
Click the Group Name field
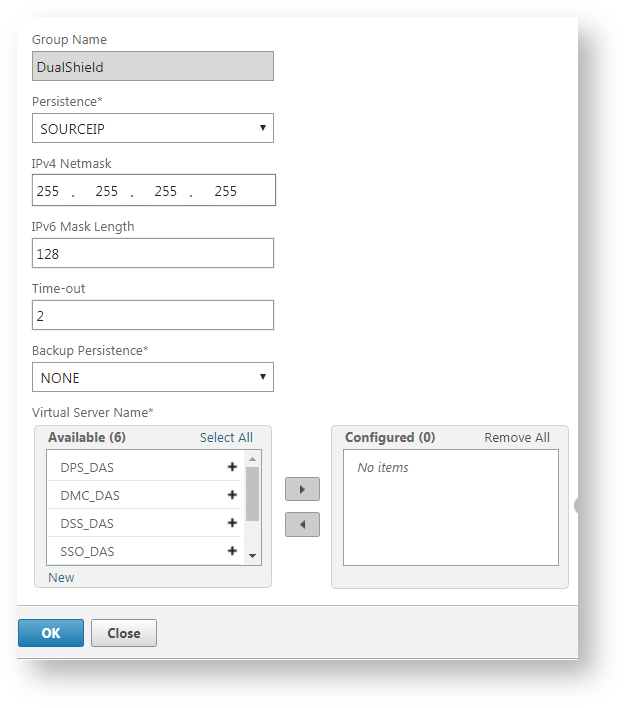[153, 66]
